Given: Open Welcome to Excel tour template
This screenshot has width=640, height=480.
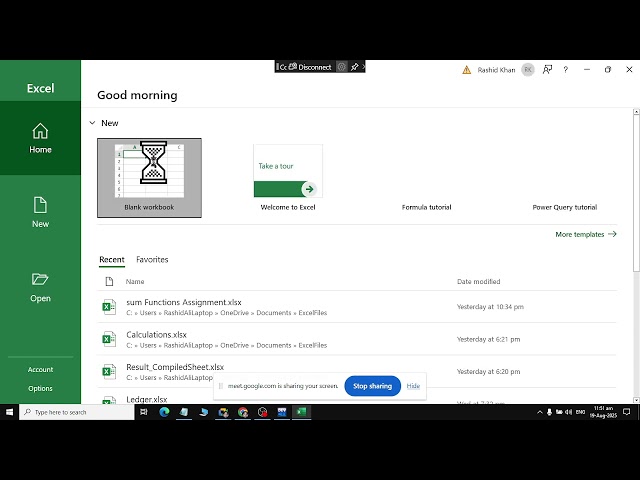Looking at the screenshot, I should (x=288, y=178).
